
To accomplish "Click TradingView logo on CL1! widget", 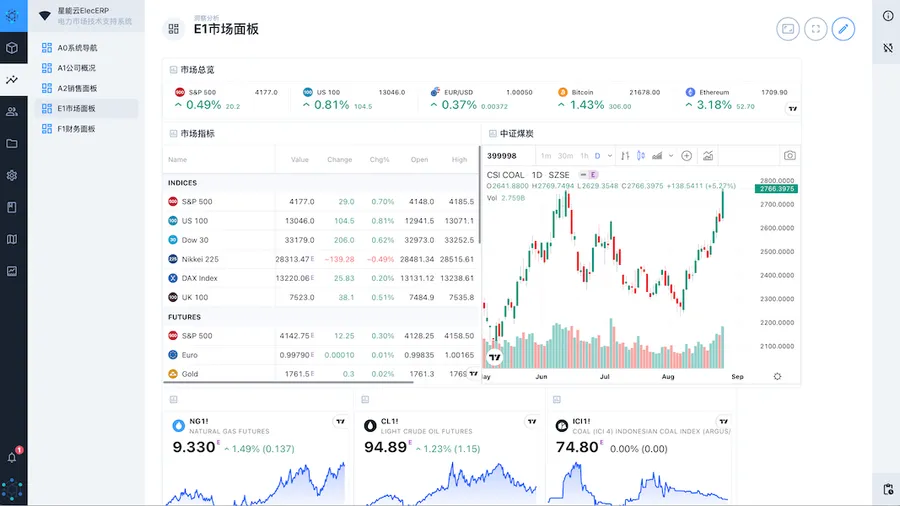I will (x=532, y=422).
